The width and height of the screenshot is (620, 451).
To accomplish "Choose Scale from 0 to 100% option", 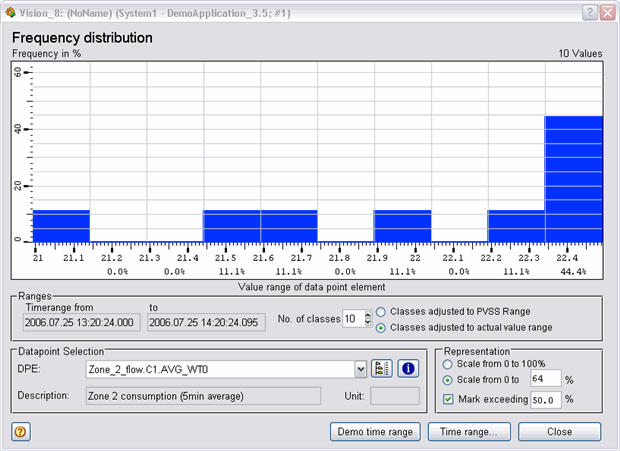I will click(448, 363).
